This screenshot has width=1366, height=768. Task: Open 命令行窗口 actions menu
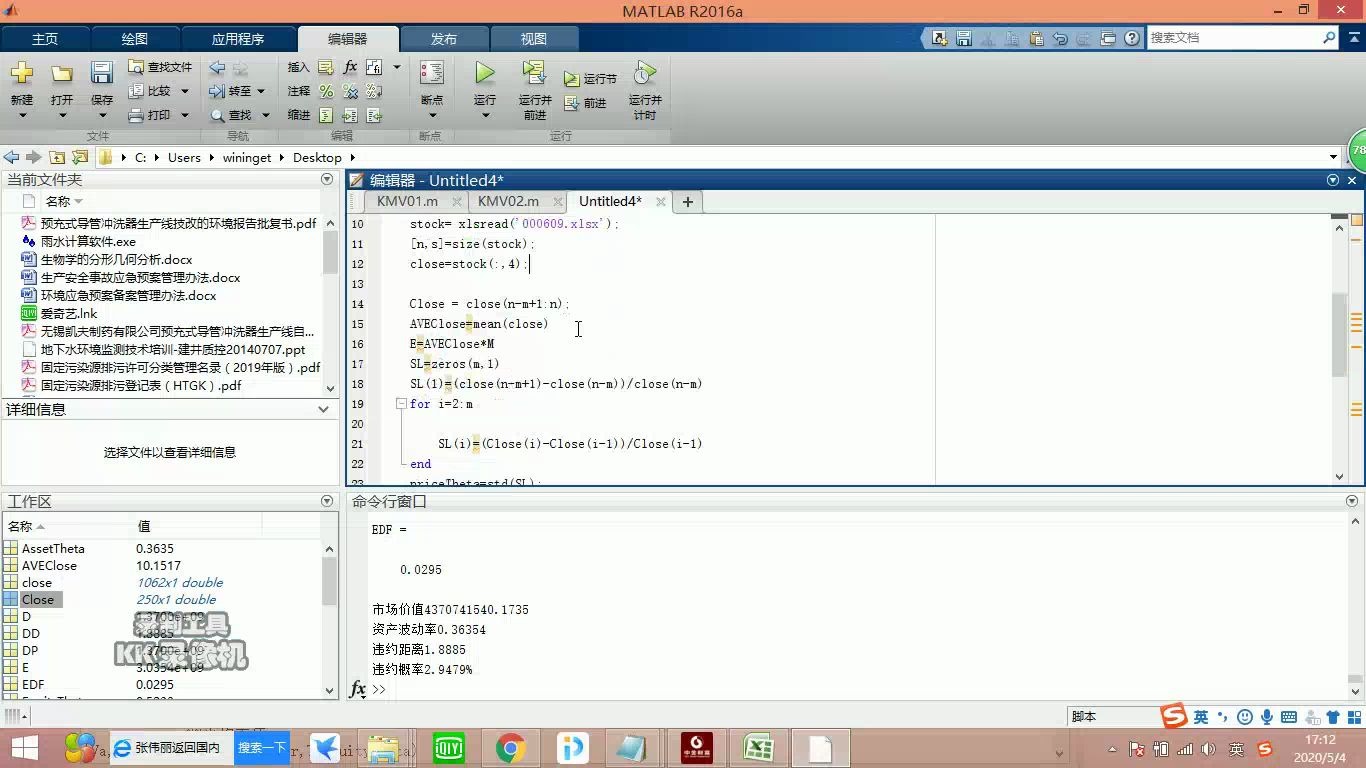click(x=1353, y=501)
